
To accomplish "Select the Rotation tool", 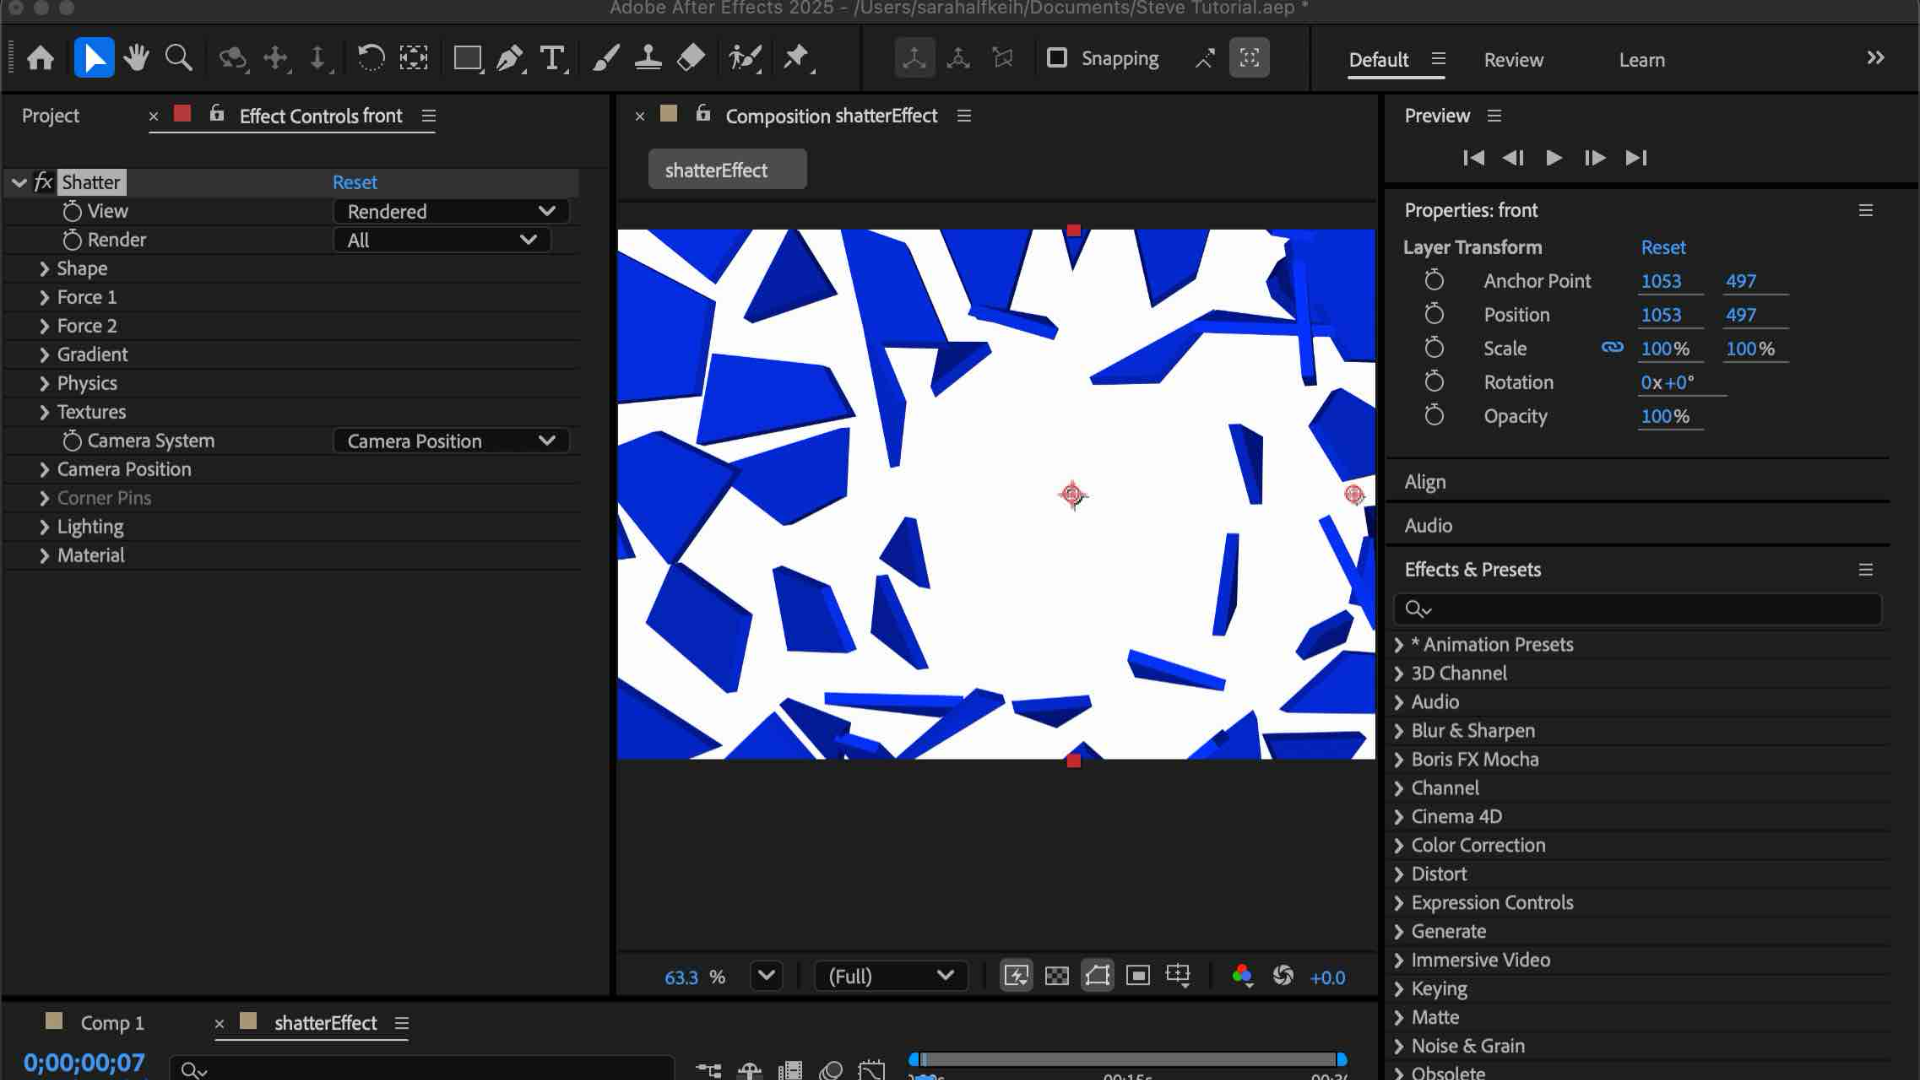I will (370, 57).
